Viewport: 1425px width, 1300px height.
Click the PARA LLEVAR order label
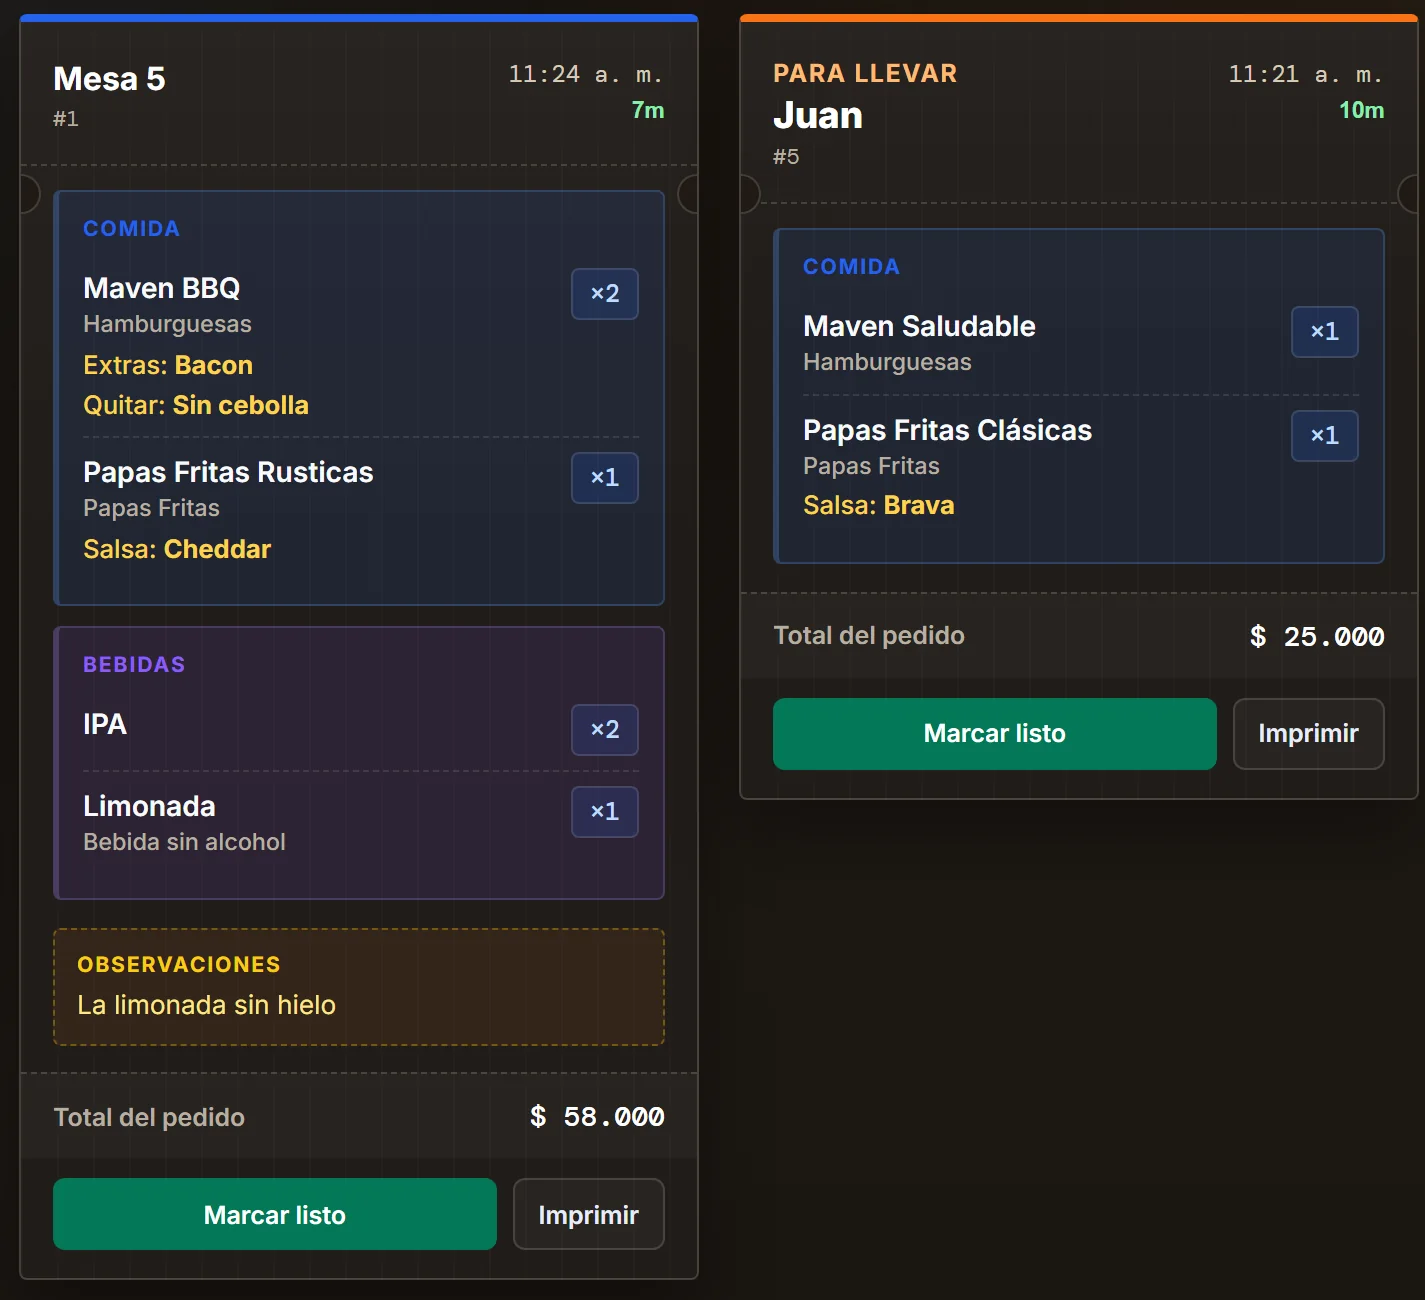[865, 73]
